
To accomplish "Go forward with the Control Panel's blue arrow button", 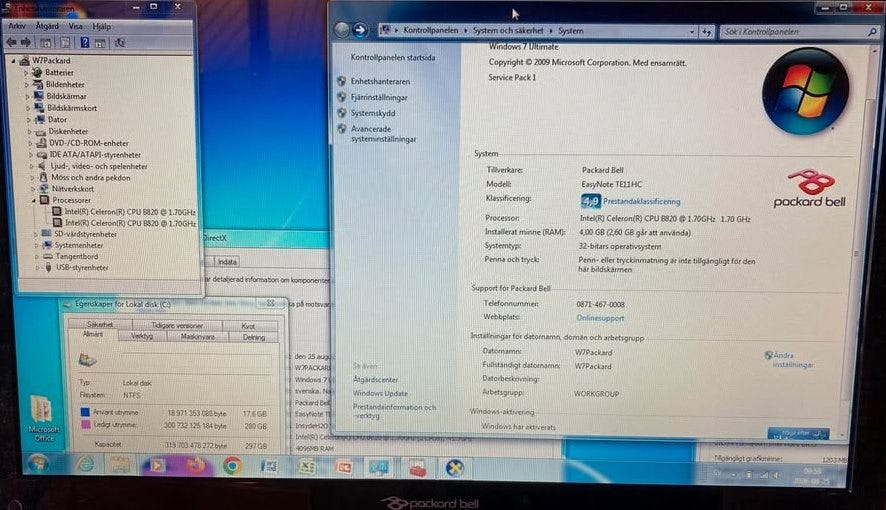I will [359, 30].
